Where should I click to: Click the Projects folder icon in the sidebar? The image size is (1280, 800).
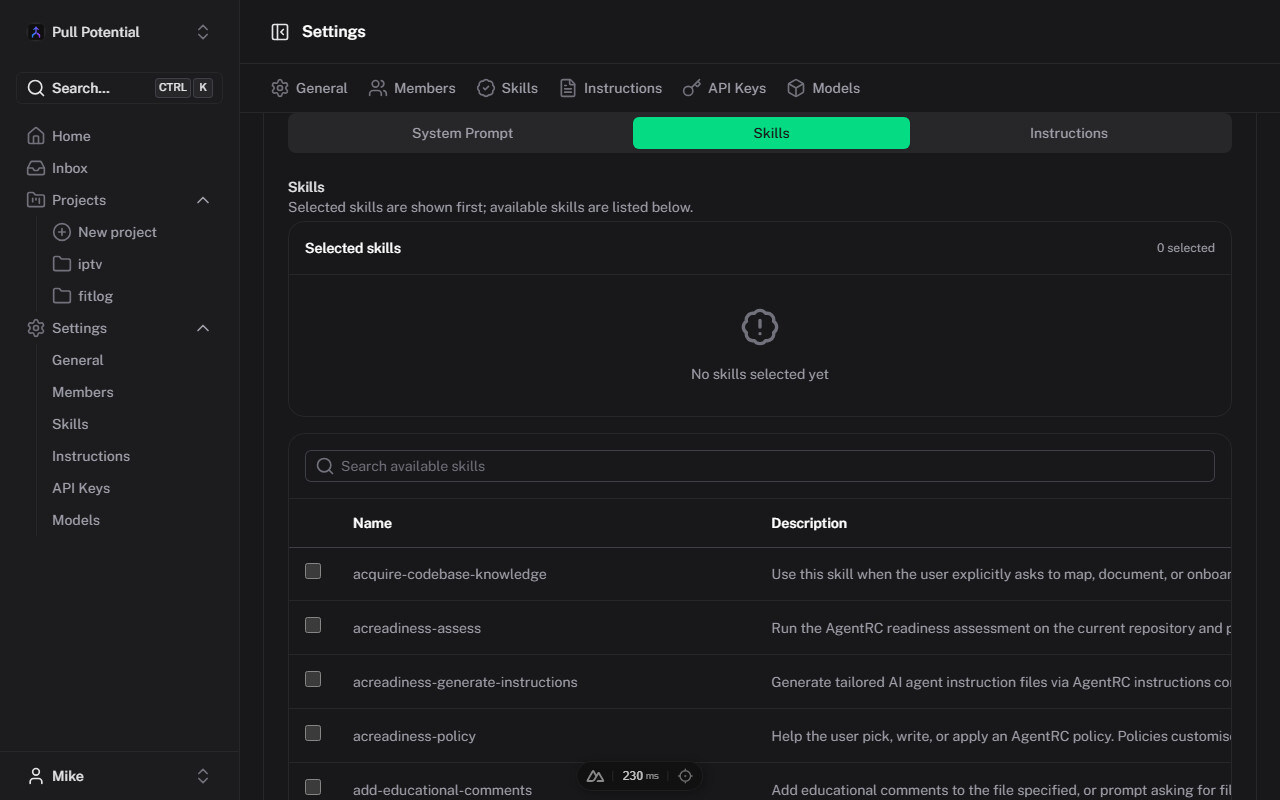click(x=36, y=200)
